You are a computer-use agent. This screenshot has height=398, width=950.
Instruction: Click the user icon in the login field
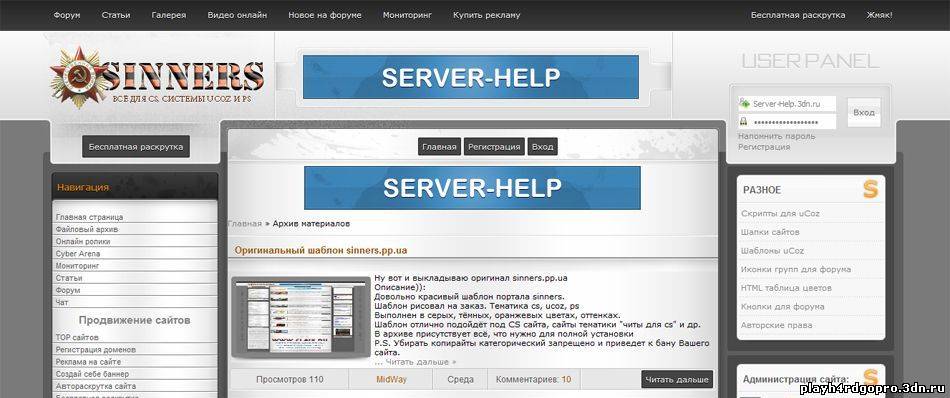point(745,104)
